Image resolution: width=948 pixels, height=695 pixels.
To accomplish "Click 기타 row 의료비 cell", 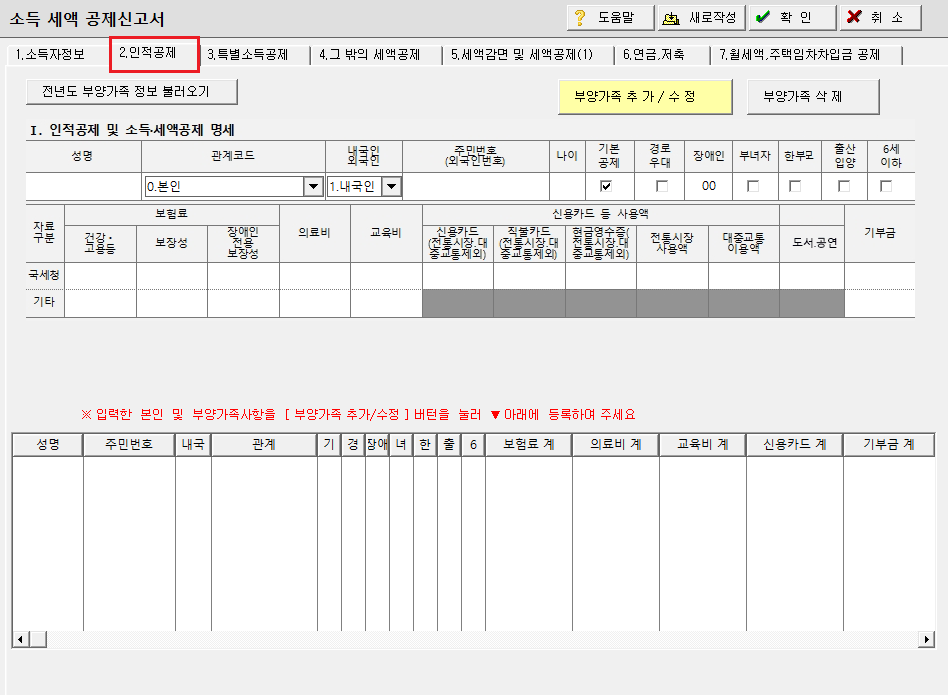I will click(315, 303).
